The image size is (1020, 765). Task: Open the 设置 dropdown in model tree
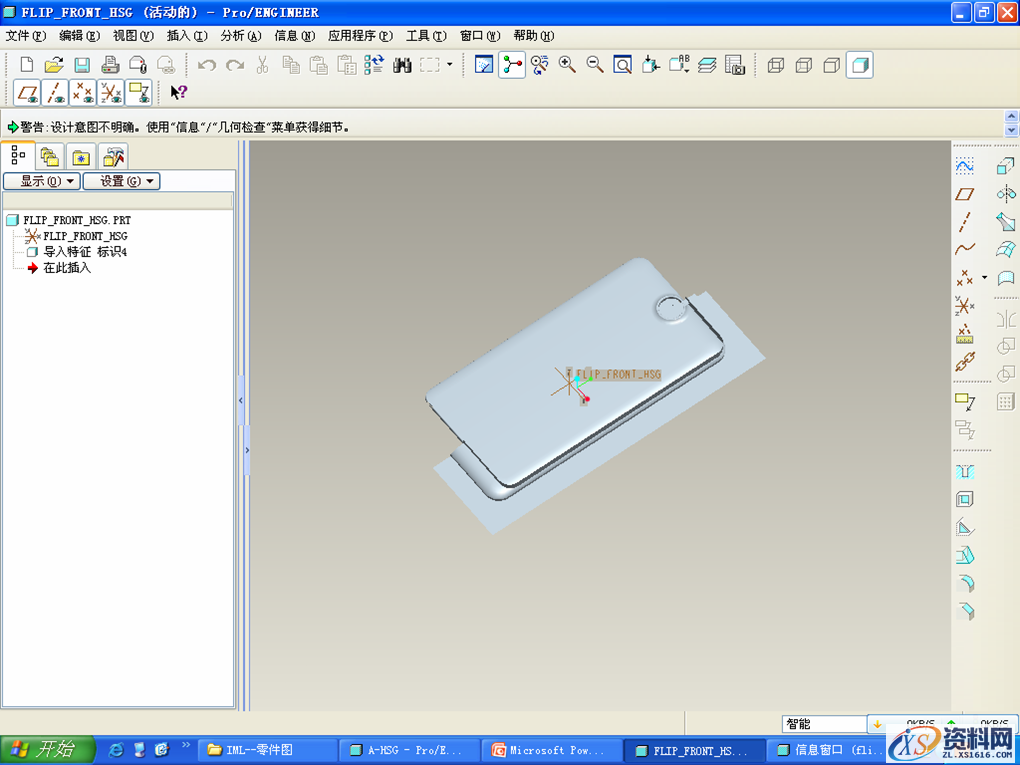point(121,181)
